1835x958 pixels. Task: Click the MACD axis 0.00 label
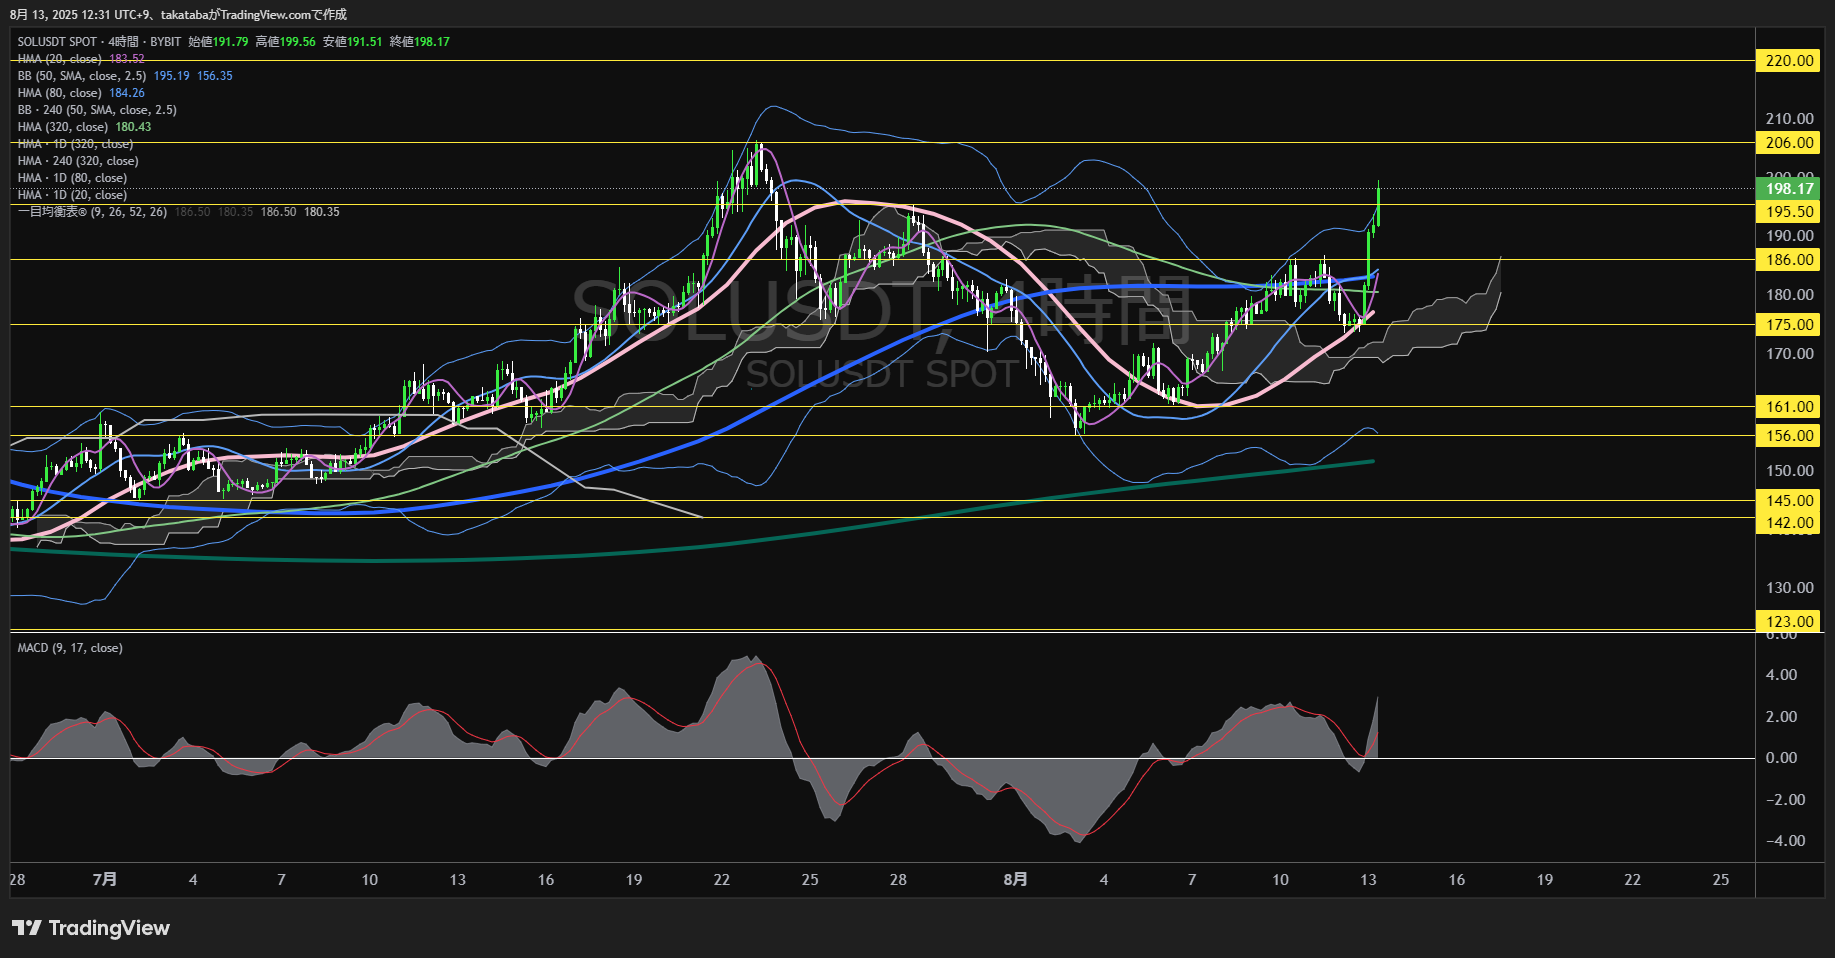(1781, 758)
